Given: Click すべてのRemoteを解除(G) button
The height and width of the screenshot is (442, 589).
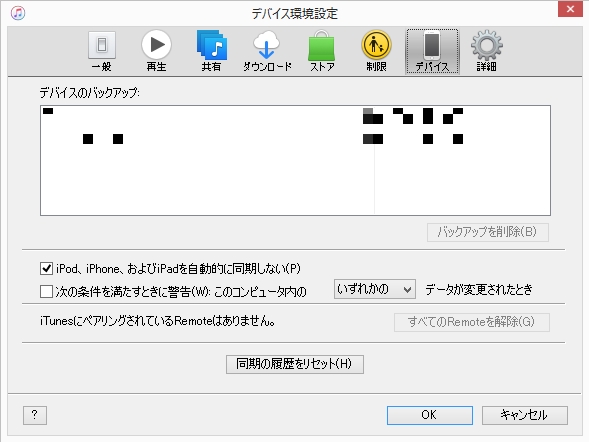Looking at the screenshot, I should click(x=471, y=322).
